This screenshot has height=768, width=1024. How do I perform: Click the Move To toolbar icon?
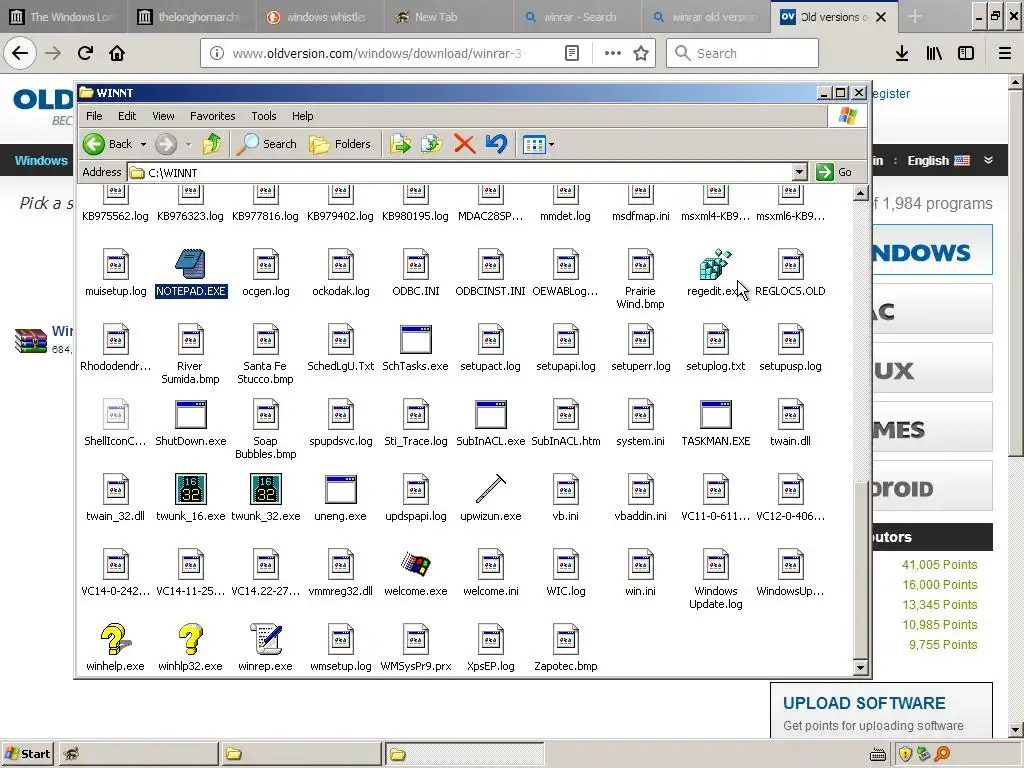pos(400,144)
